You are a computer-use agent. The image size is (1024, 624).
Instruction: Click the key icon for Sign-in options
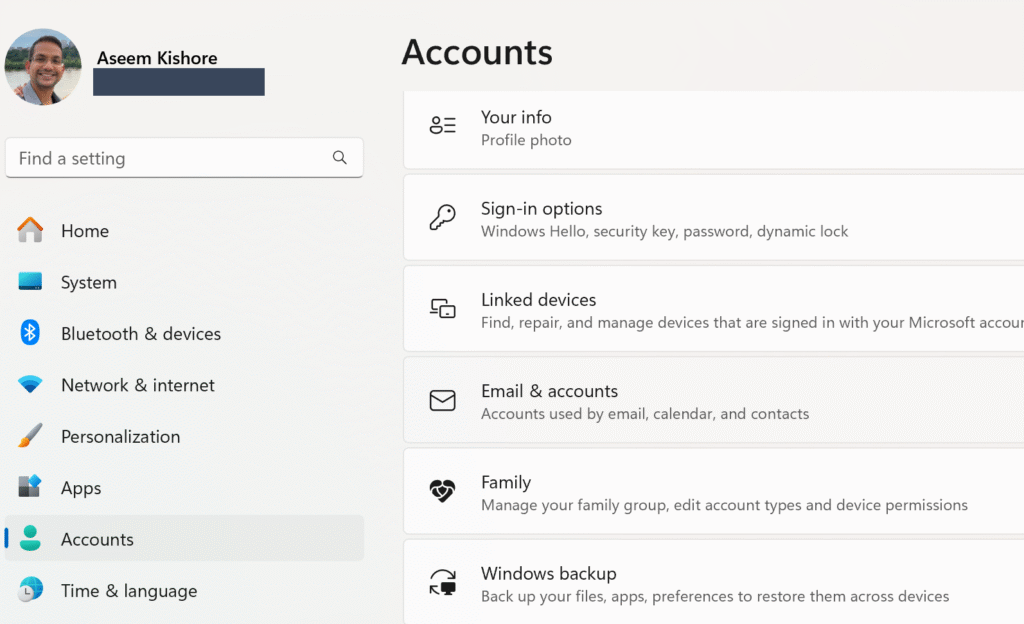pos(442,219)
